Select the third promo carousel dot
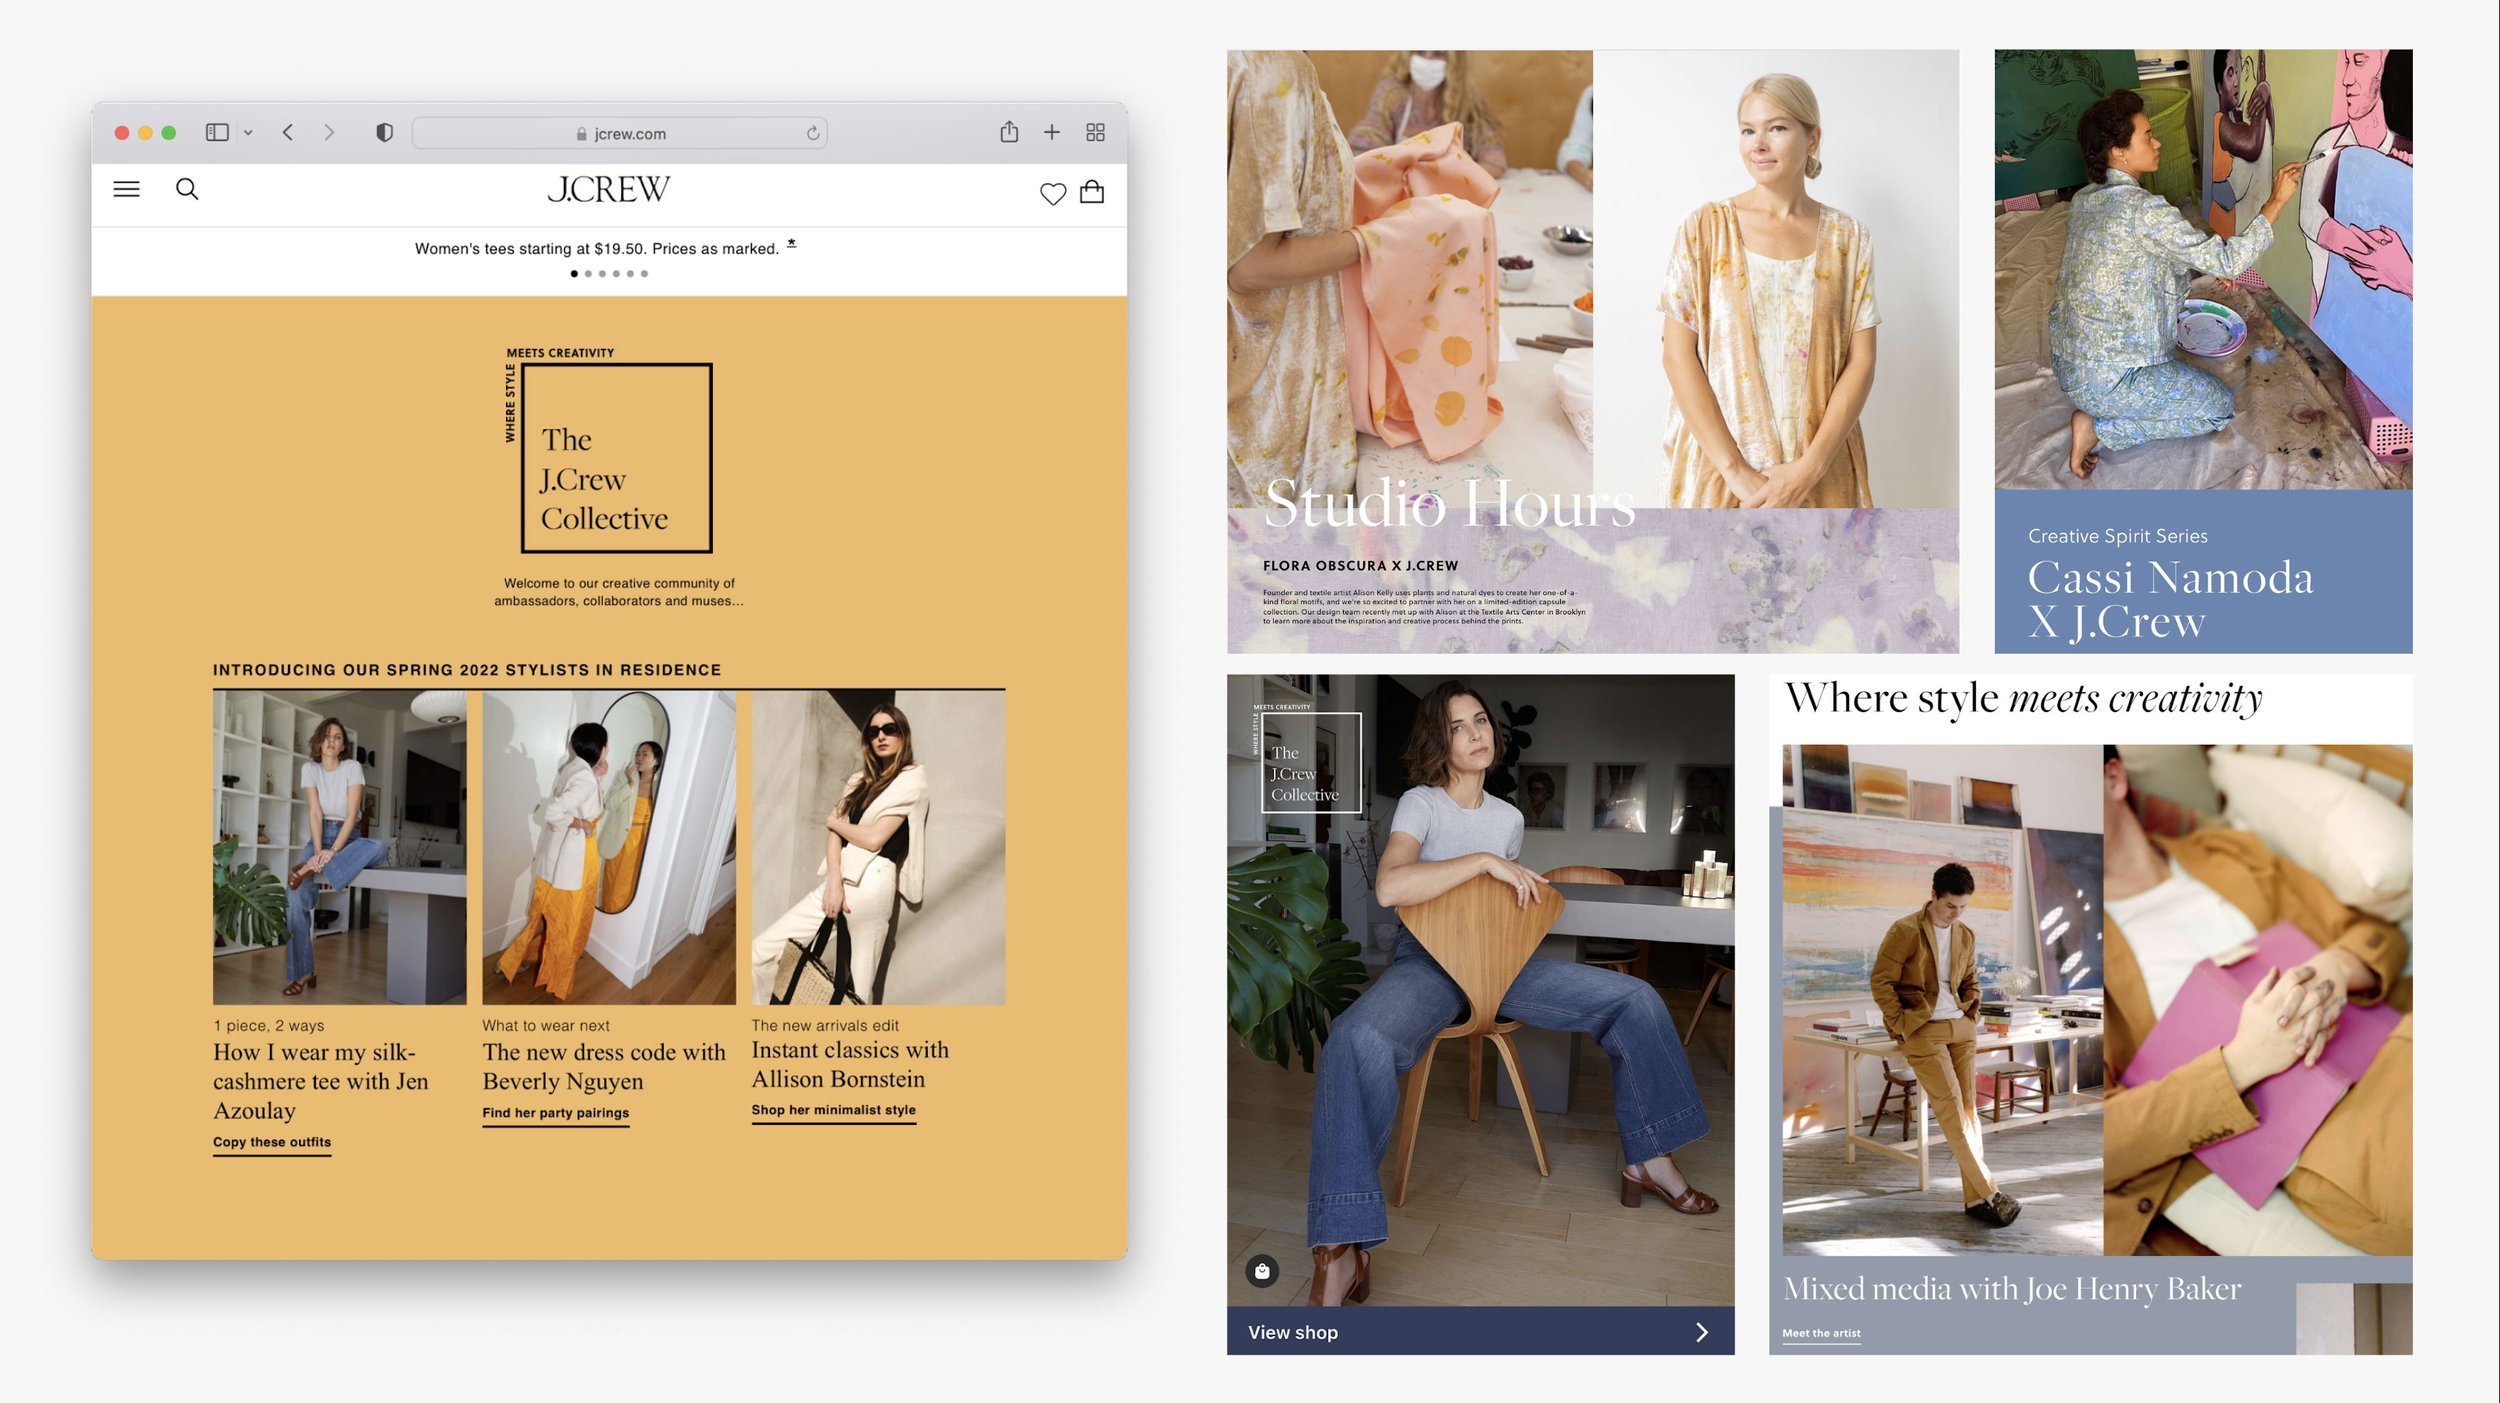Image resolution: width=2500 pixels, height=1403 pixels. (602, 273)
